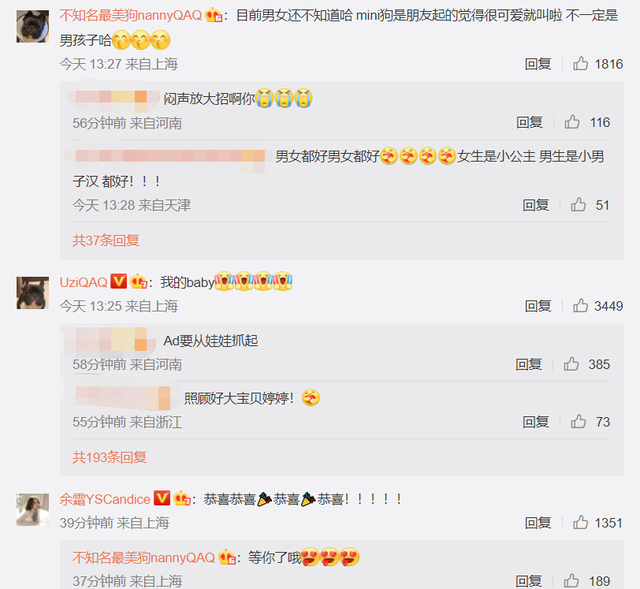Image resolution: width=640 pixels, height=589 pixels.
Task: Reply to the 闷声放大招啊你 comment
Action: coord(529,122)
